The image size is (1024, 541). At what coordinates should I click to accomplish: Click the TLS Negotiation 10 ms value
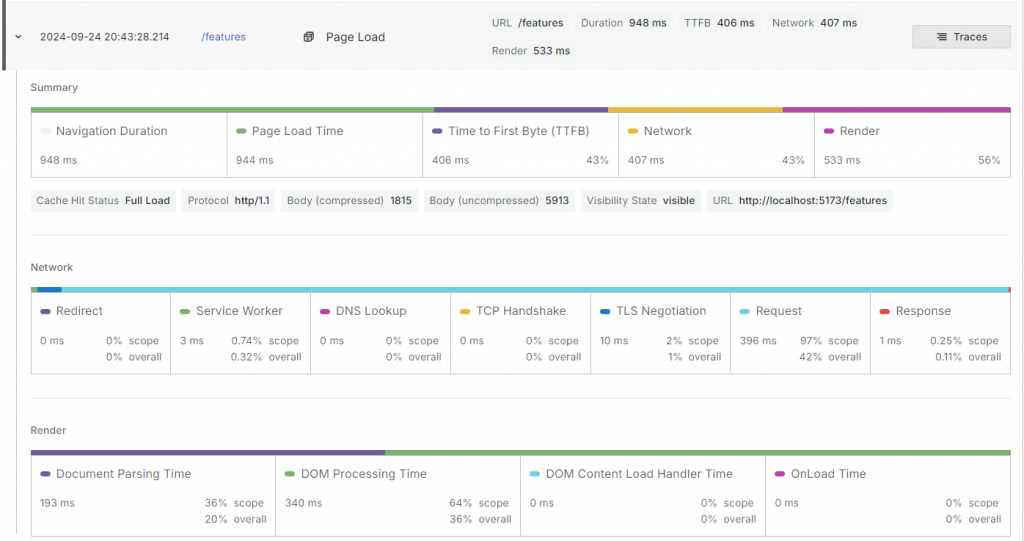click(614, 341)
